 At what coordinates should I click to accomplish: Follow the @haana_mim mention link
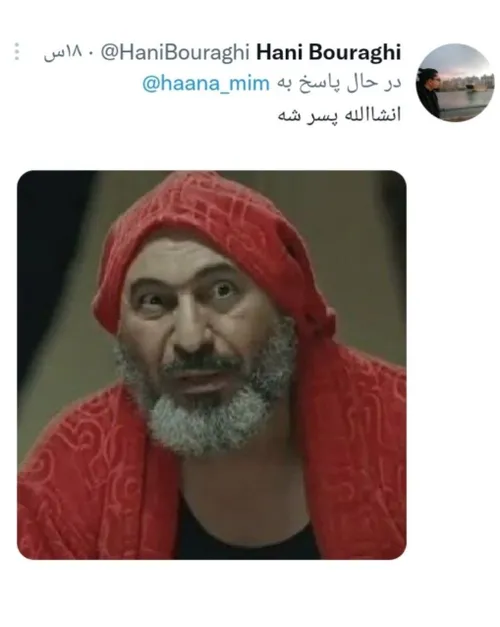[206, 84]
